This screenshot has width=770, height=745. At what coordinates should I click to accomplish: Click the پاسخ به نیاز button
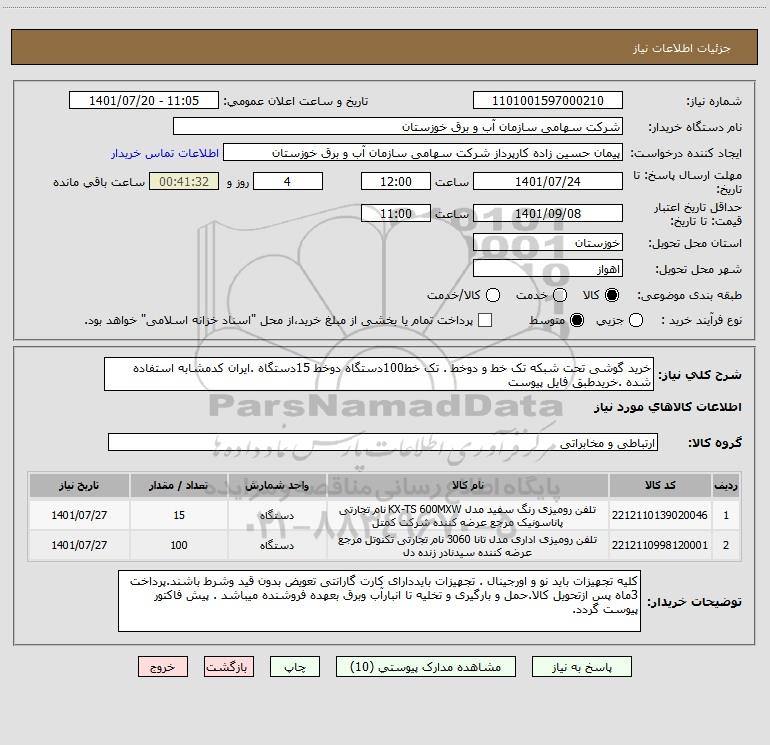[x=581, y=667]
